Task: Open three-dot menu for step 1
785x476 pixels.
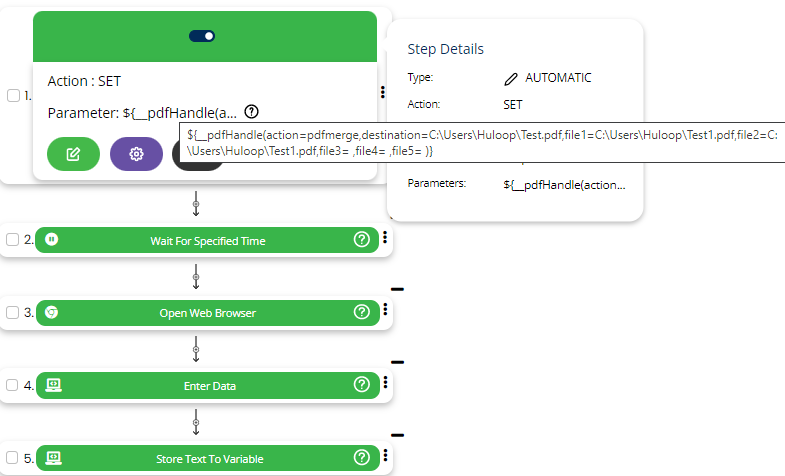Action: (x=383, y=92)
